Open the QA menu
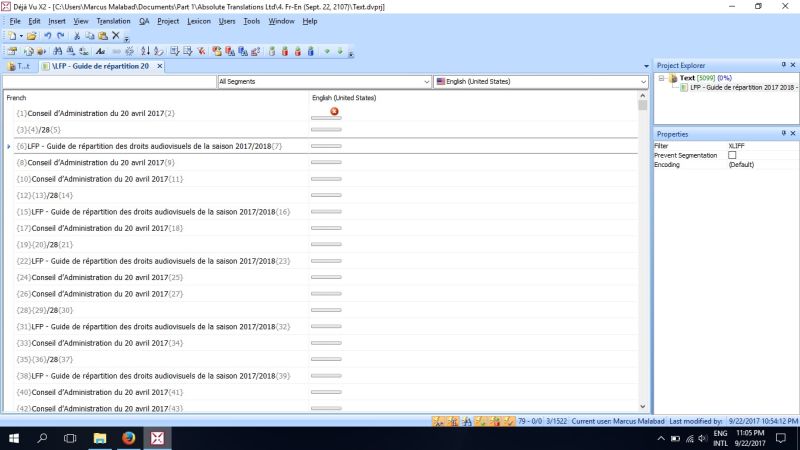800x450 pixels. point(144,21)
